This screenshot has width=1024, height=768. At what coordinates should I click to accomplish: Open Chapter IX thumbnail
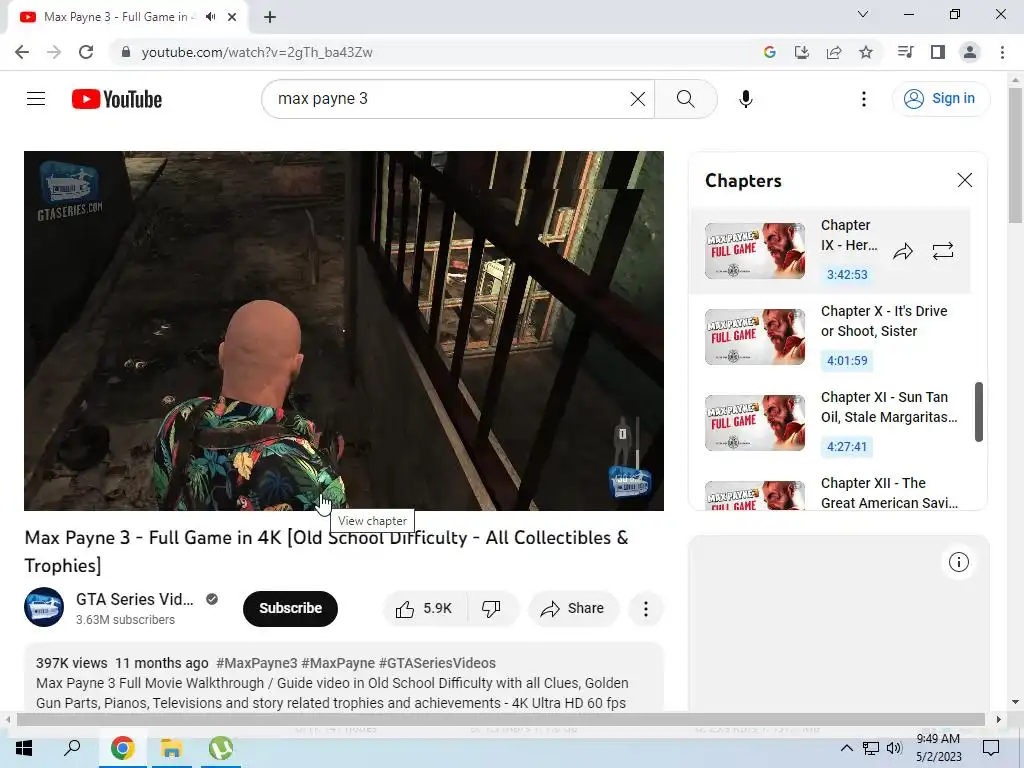pyautogui.click(x=755, y=251)
